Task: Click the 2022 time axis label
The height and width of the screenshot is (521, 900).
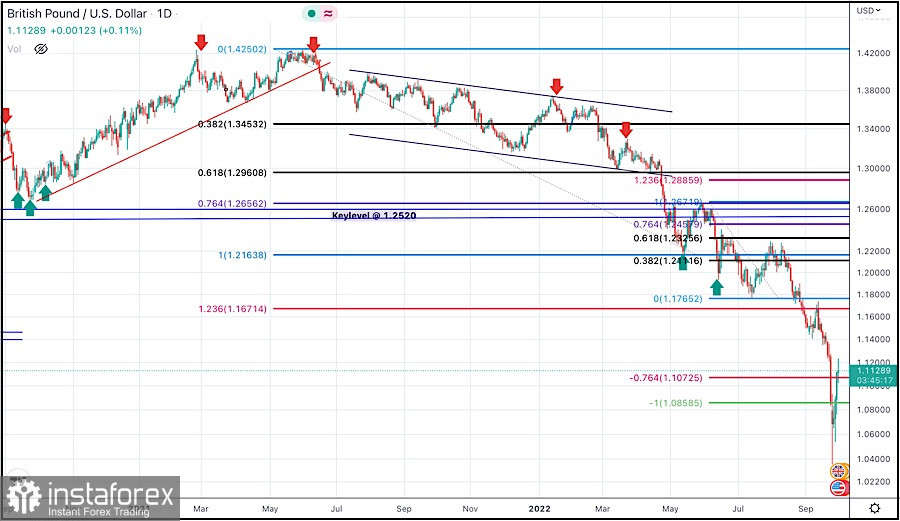Action: (x=539, y=508)
